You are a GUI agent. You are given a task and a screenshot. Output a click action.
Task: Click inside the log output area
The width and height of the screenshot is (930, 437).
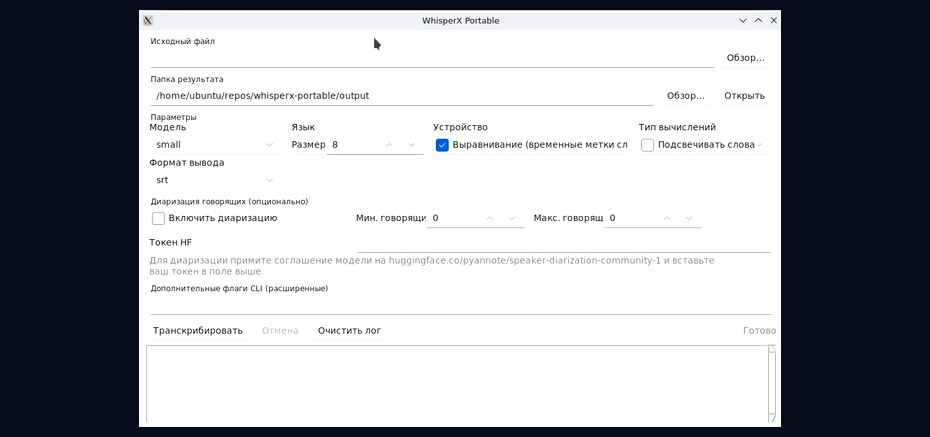point(457,384)
